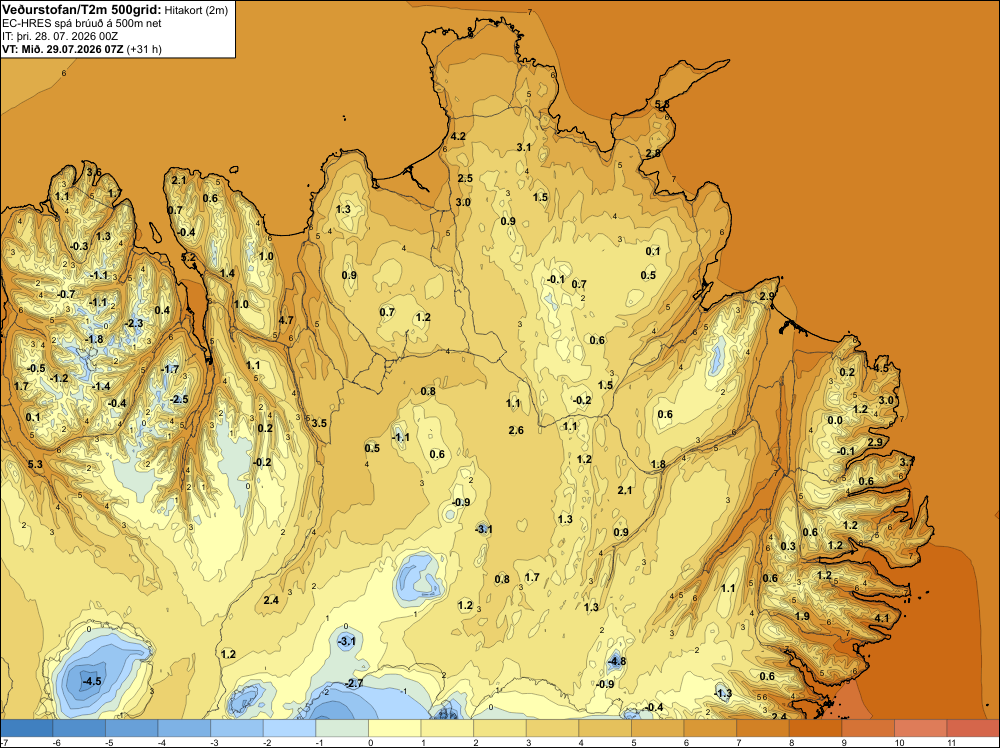Click the temperature value '4.7'

tap(286, 320)
